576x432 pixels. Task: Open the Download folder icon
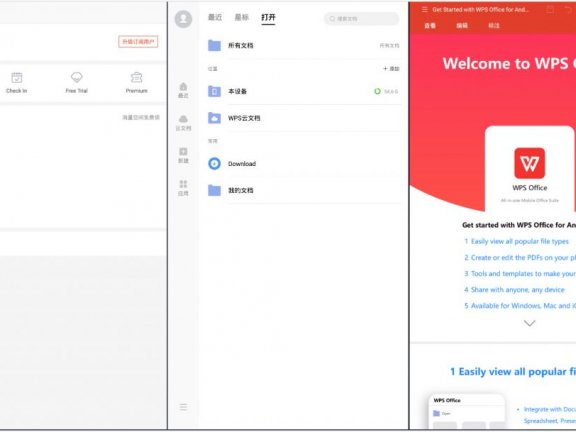(x=215, y=163)
